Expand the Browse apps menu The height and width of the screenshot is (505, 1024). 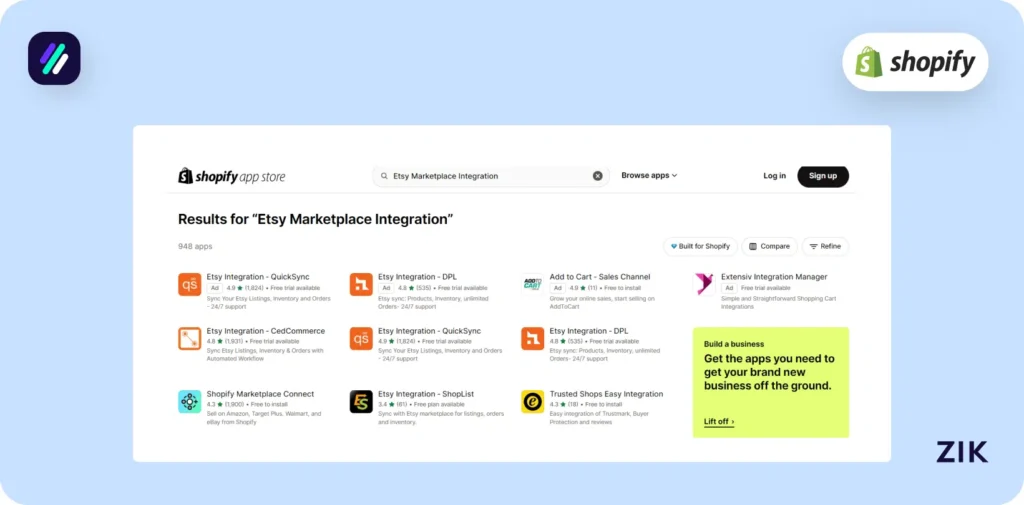coord(649,176)
